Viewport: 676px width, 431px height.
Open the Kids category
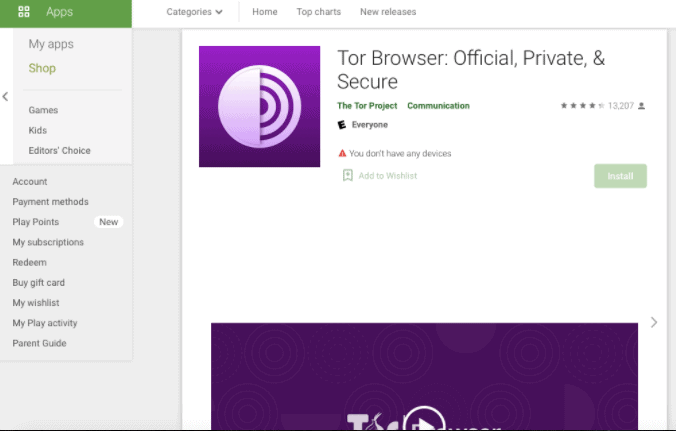(x=38, y=130)
